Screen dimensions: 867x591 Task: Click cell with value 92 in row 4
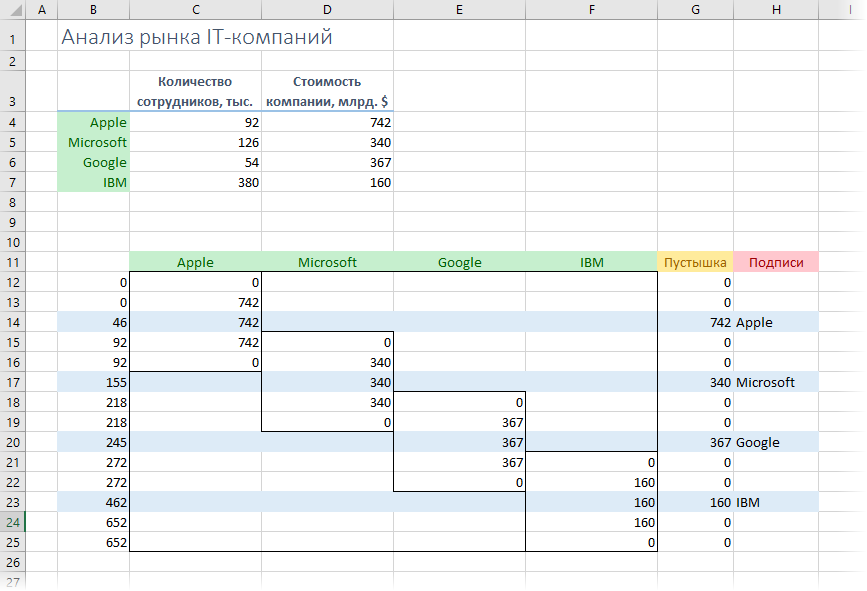click(x=195, y=122)
